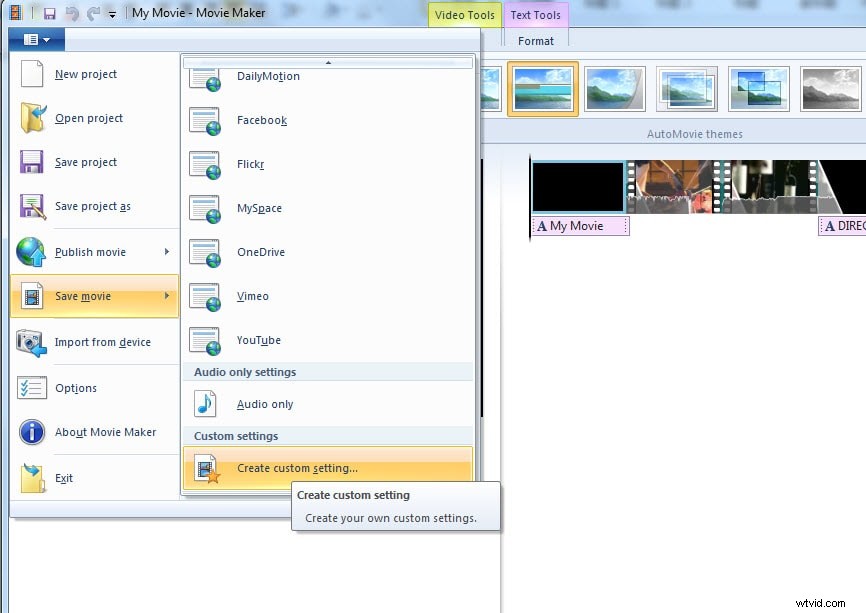The height and width of the screenshot is (613, 866).
Task: Publish the movie to Vimeo
Action: pos(252,296)
